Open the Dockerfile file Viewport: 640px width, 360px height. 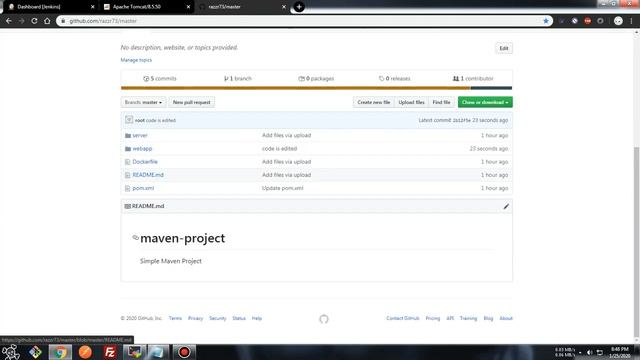click(145, 162)
